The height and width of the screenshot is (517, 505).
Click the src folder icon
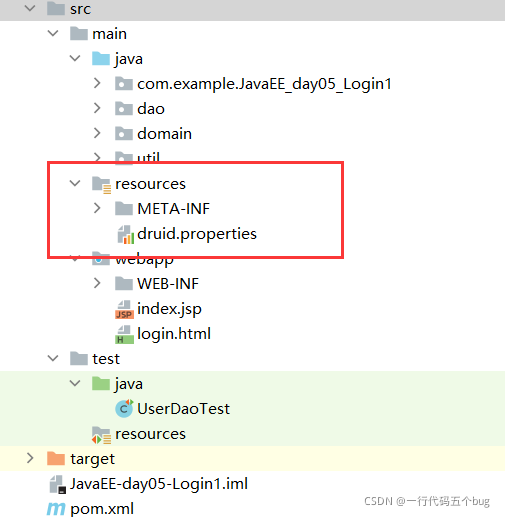pos(56,8)
